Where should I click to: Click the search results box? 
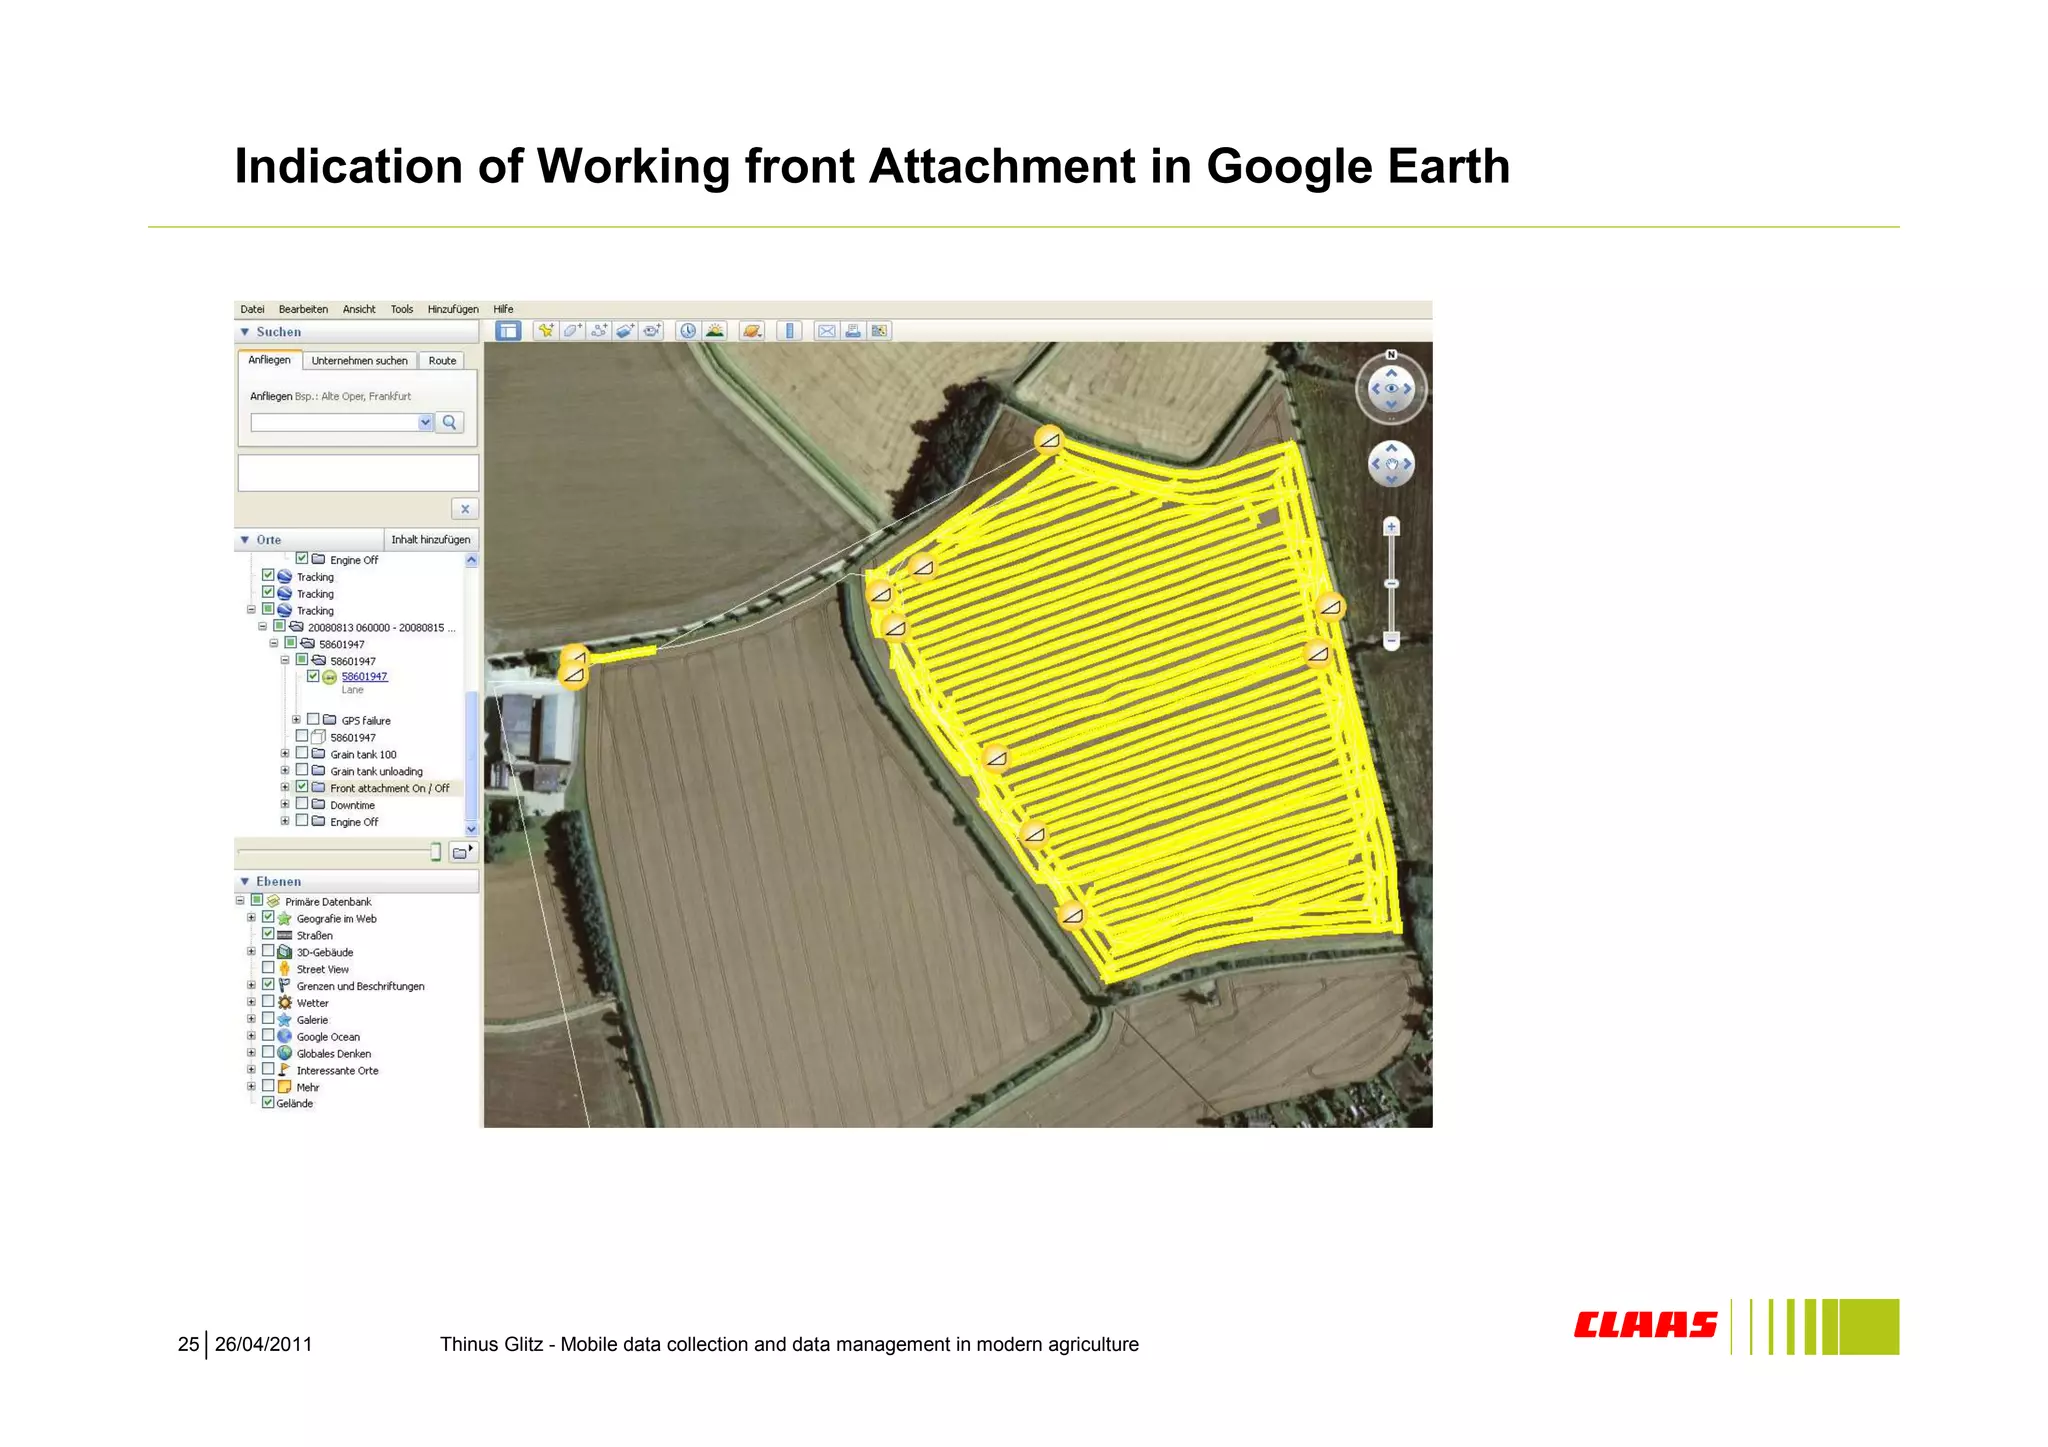(x=358, y=473)
